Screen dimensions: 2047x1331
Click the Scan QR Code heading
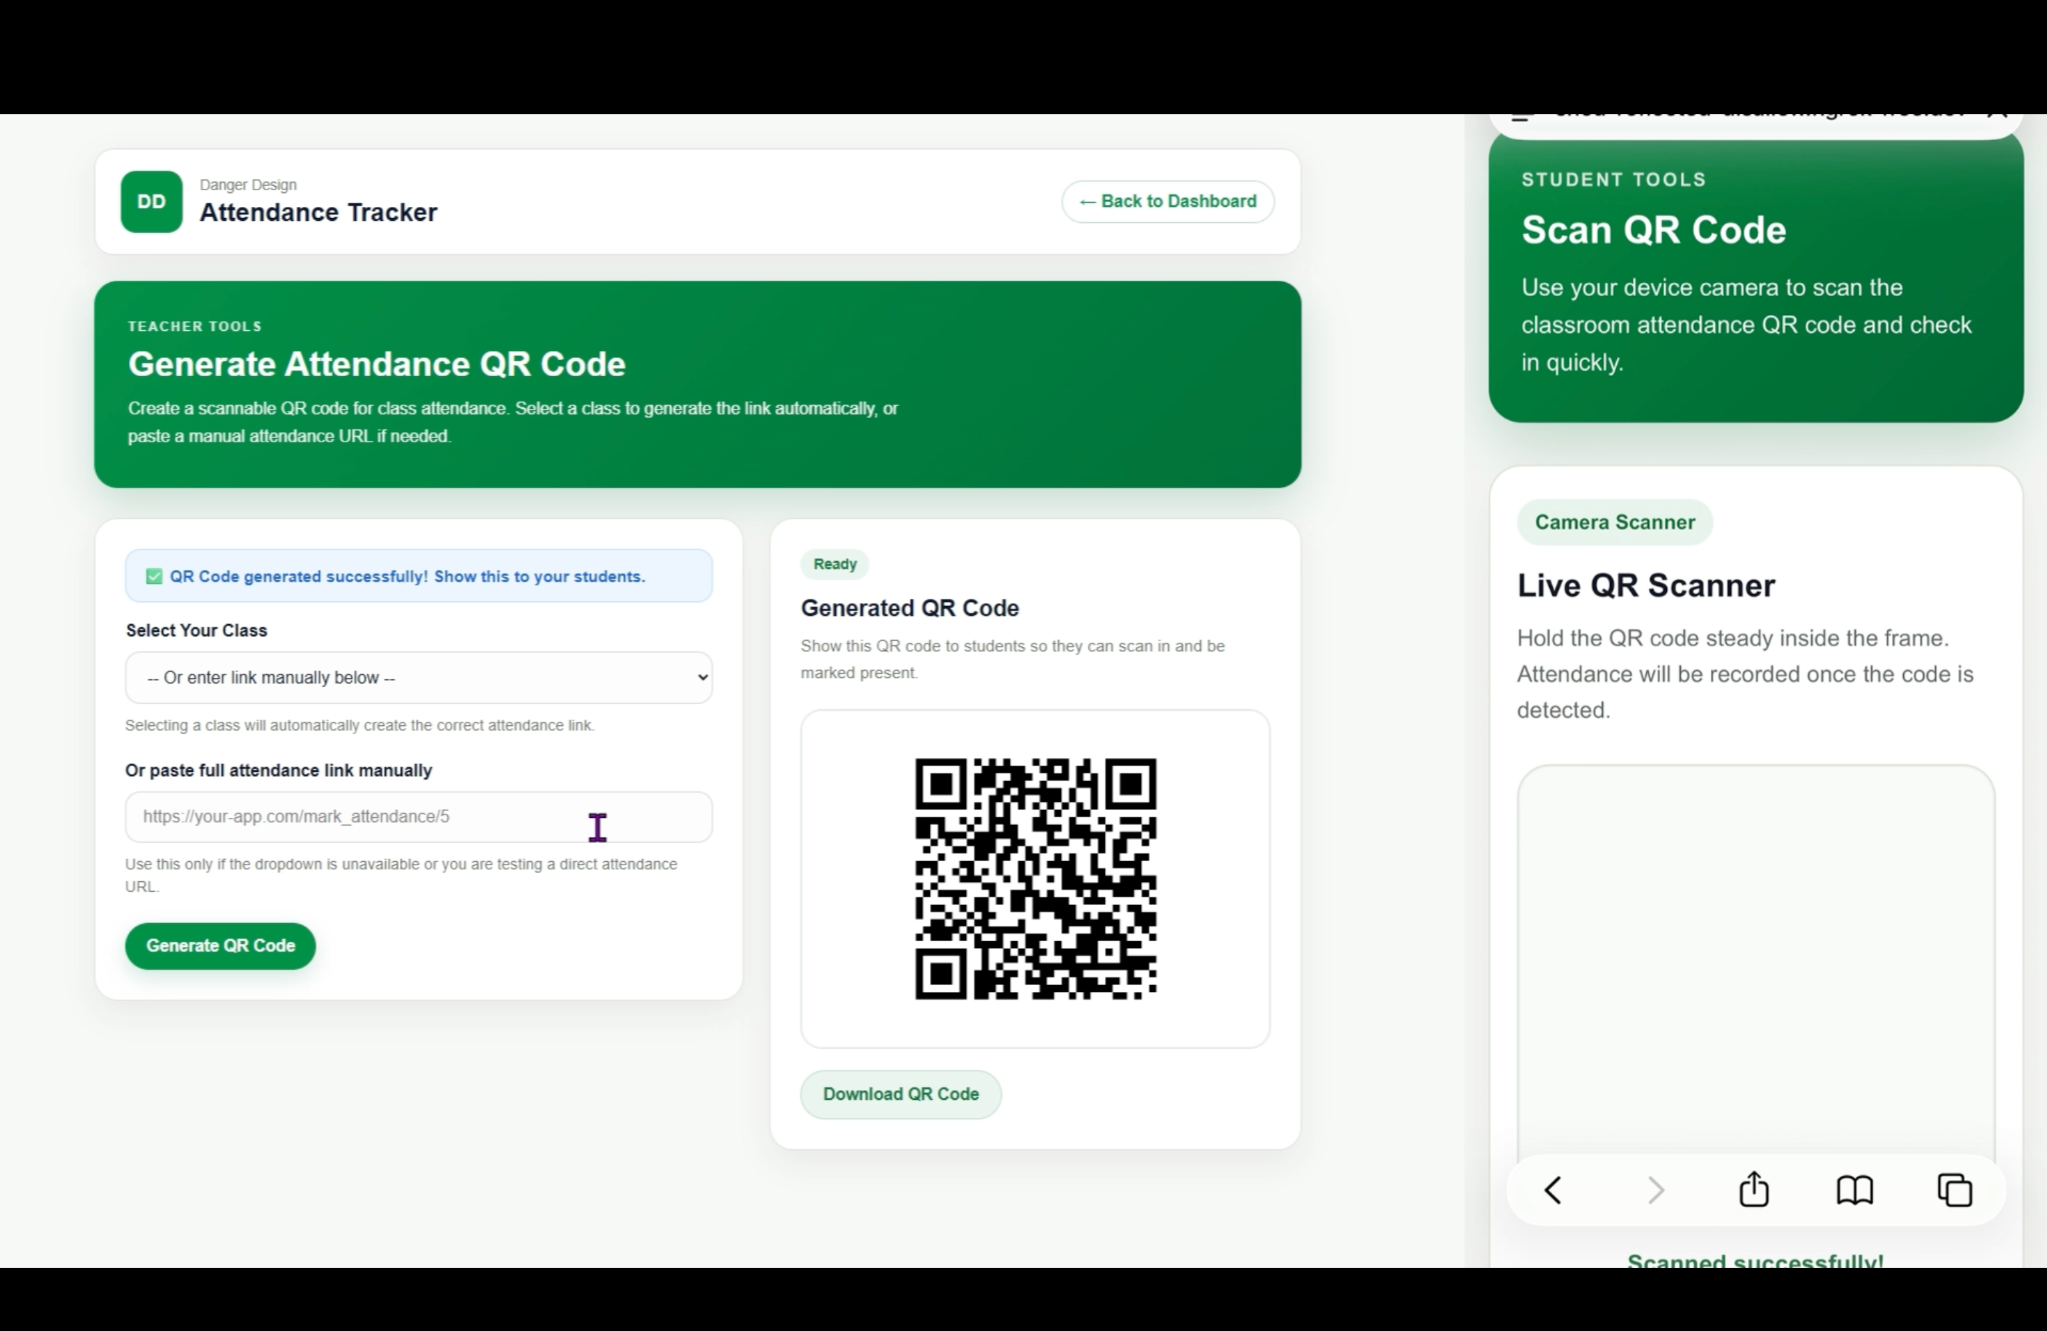pos(1654,230)
